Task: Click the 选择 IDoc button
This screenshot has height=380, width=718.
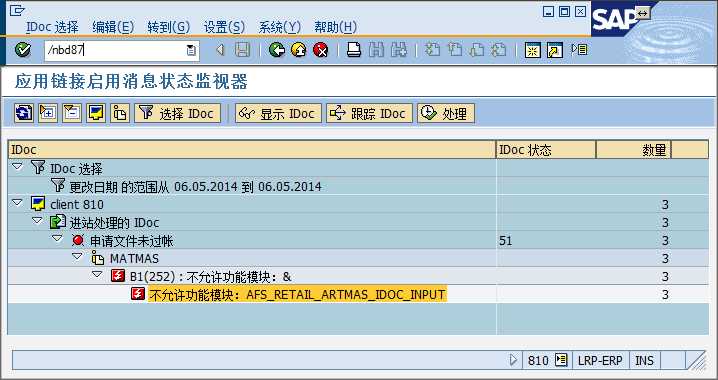Action: click(x=178, y=113)
